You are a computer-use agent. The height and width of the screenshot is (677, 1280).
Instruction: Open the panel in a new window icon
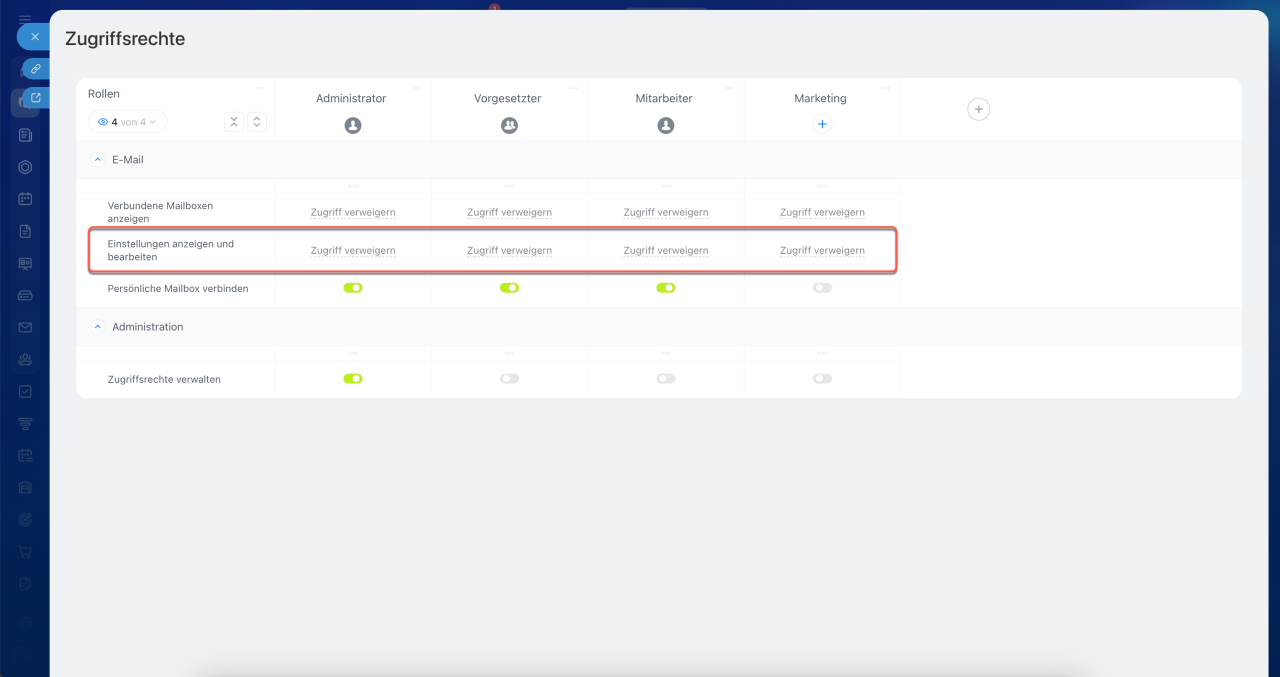tap(35, 98)
